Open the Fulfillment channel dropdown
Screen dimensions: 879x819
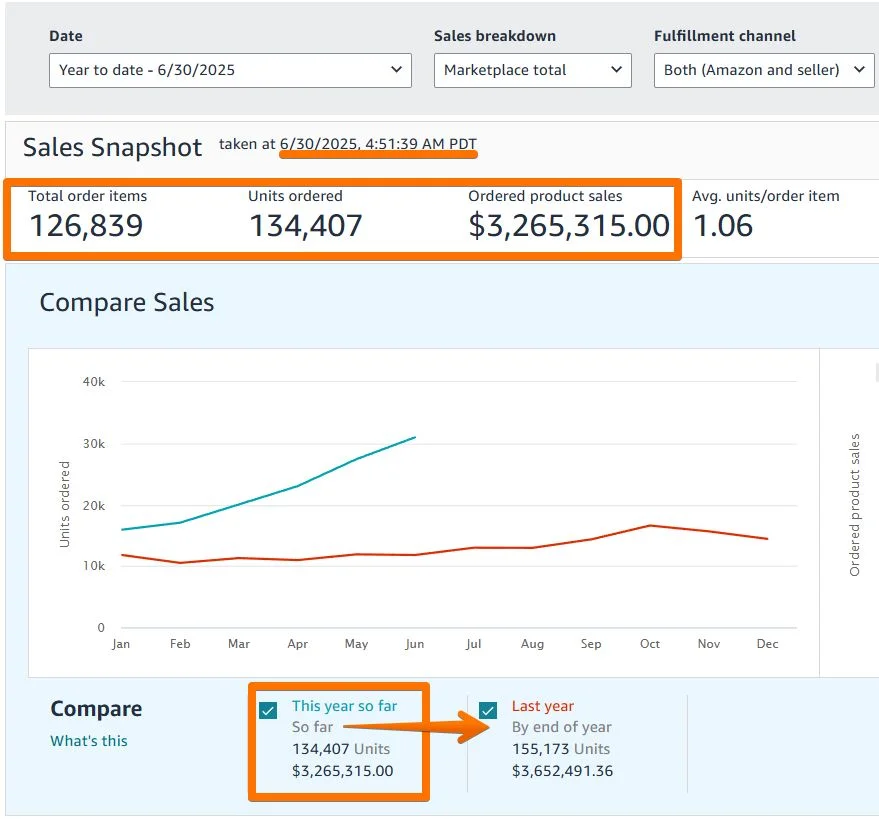(x=763, y=70)
